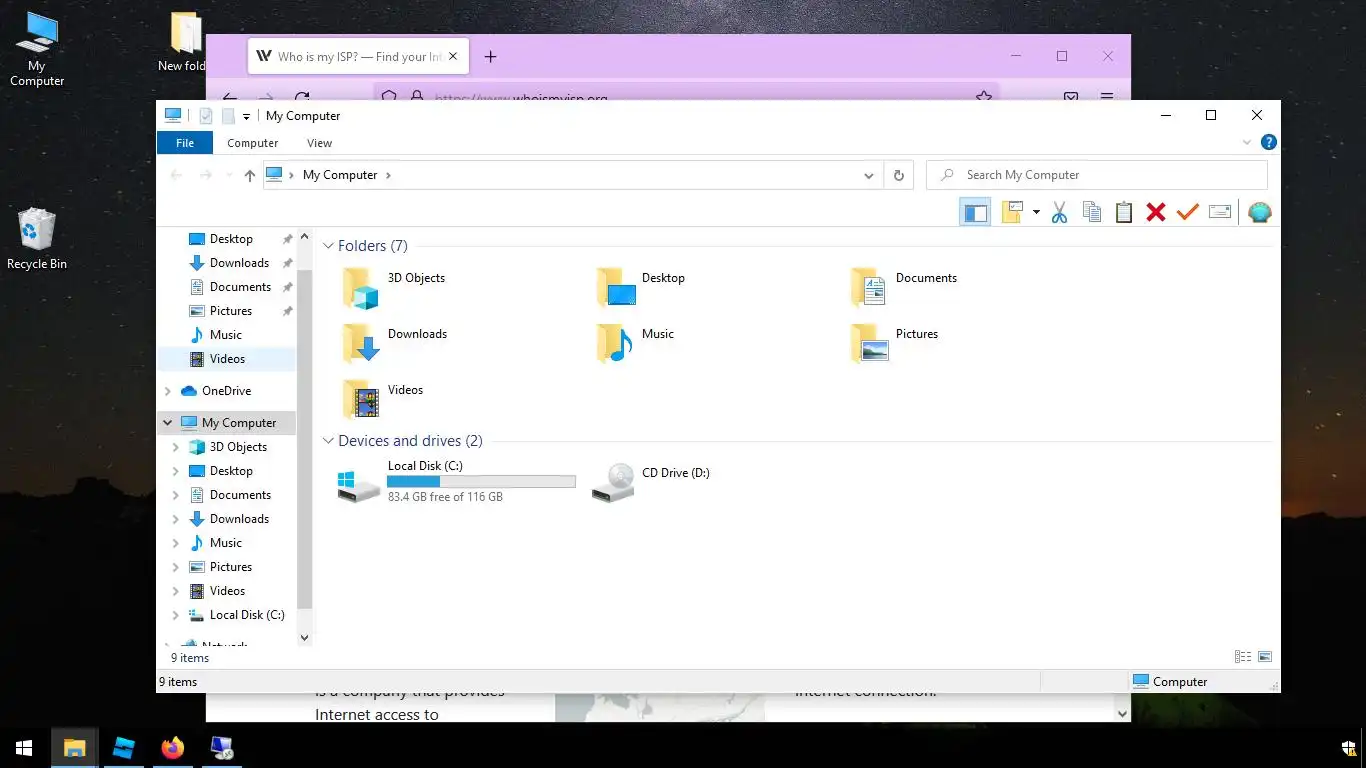
Task: Open the Computer ribbon tab
Action: tap(253, 143)
